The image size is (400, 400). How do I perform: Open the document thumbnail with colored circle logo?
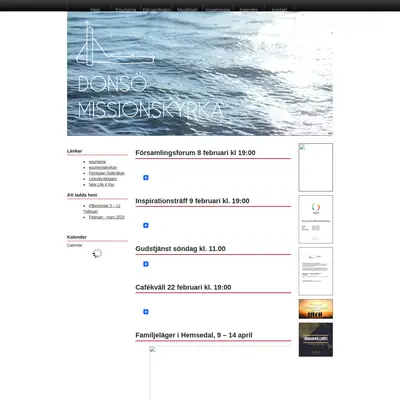tap(316, 220)
